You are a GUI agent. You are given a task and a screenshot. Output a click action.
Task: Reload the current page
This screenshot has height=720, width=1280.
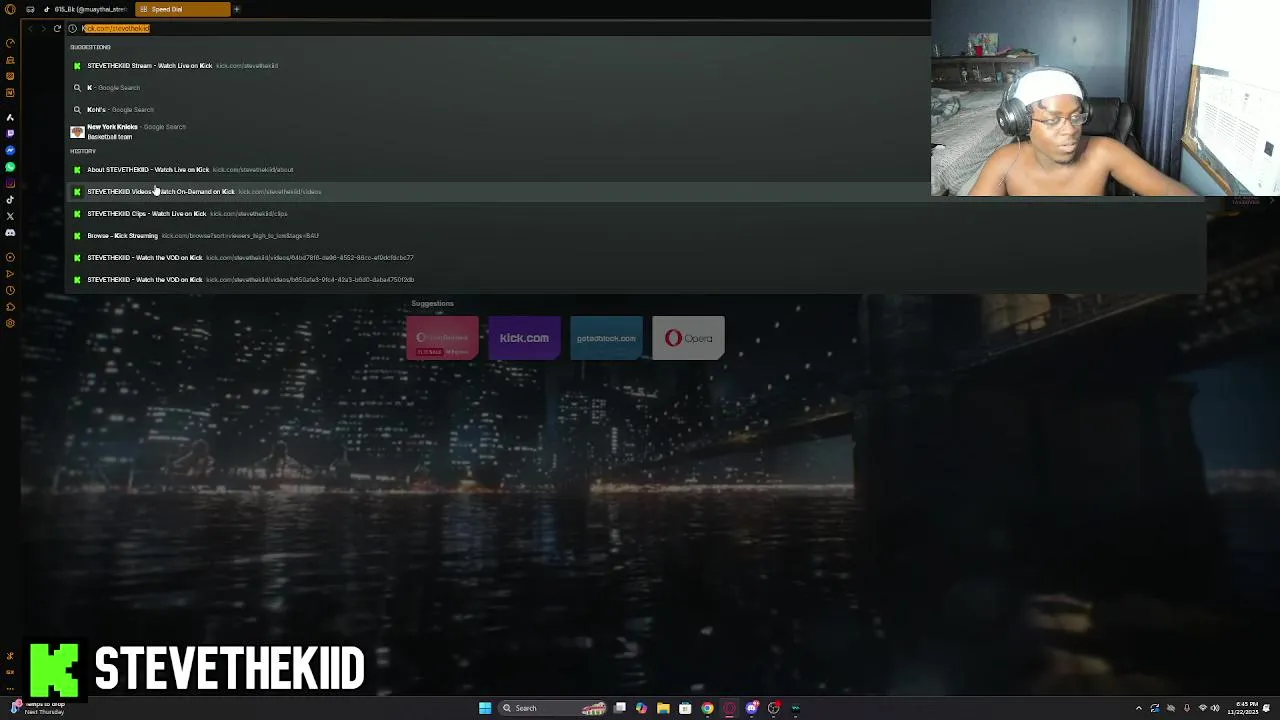57,28
